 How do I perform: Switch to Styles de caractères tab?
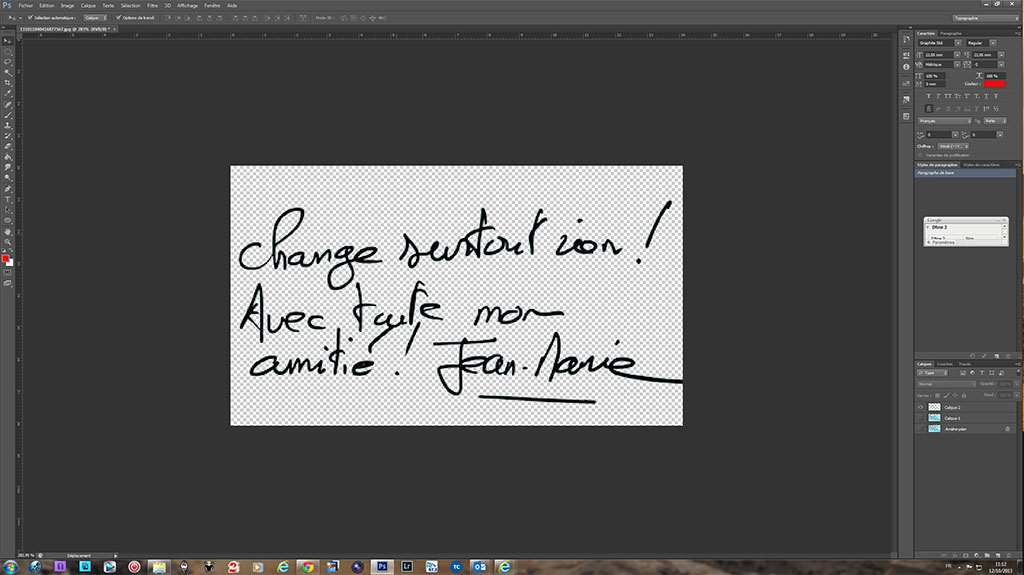click(x=981, y=165)
